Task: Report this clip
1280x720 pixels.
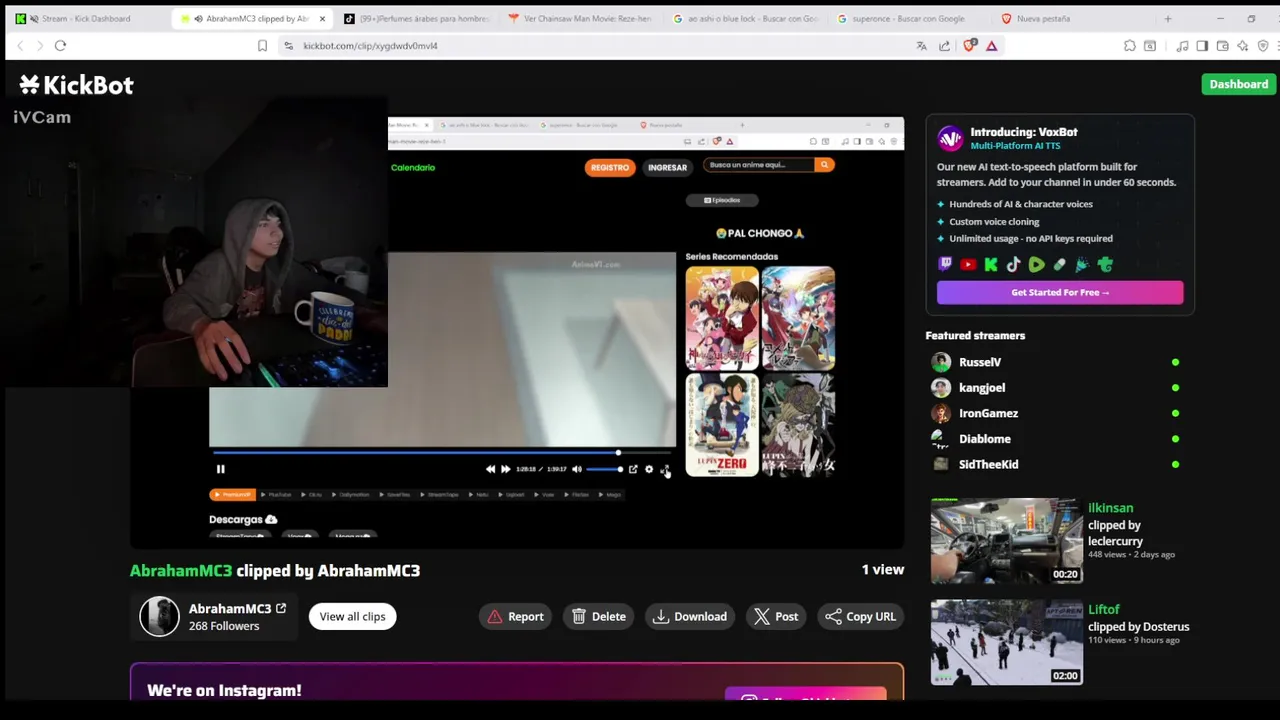Action: pos(515,616)
